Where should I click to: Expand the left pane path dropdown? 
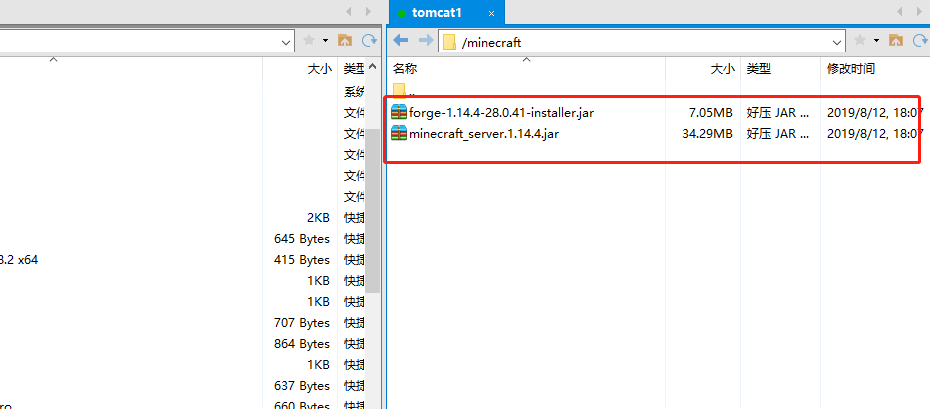286,42
